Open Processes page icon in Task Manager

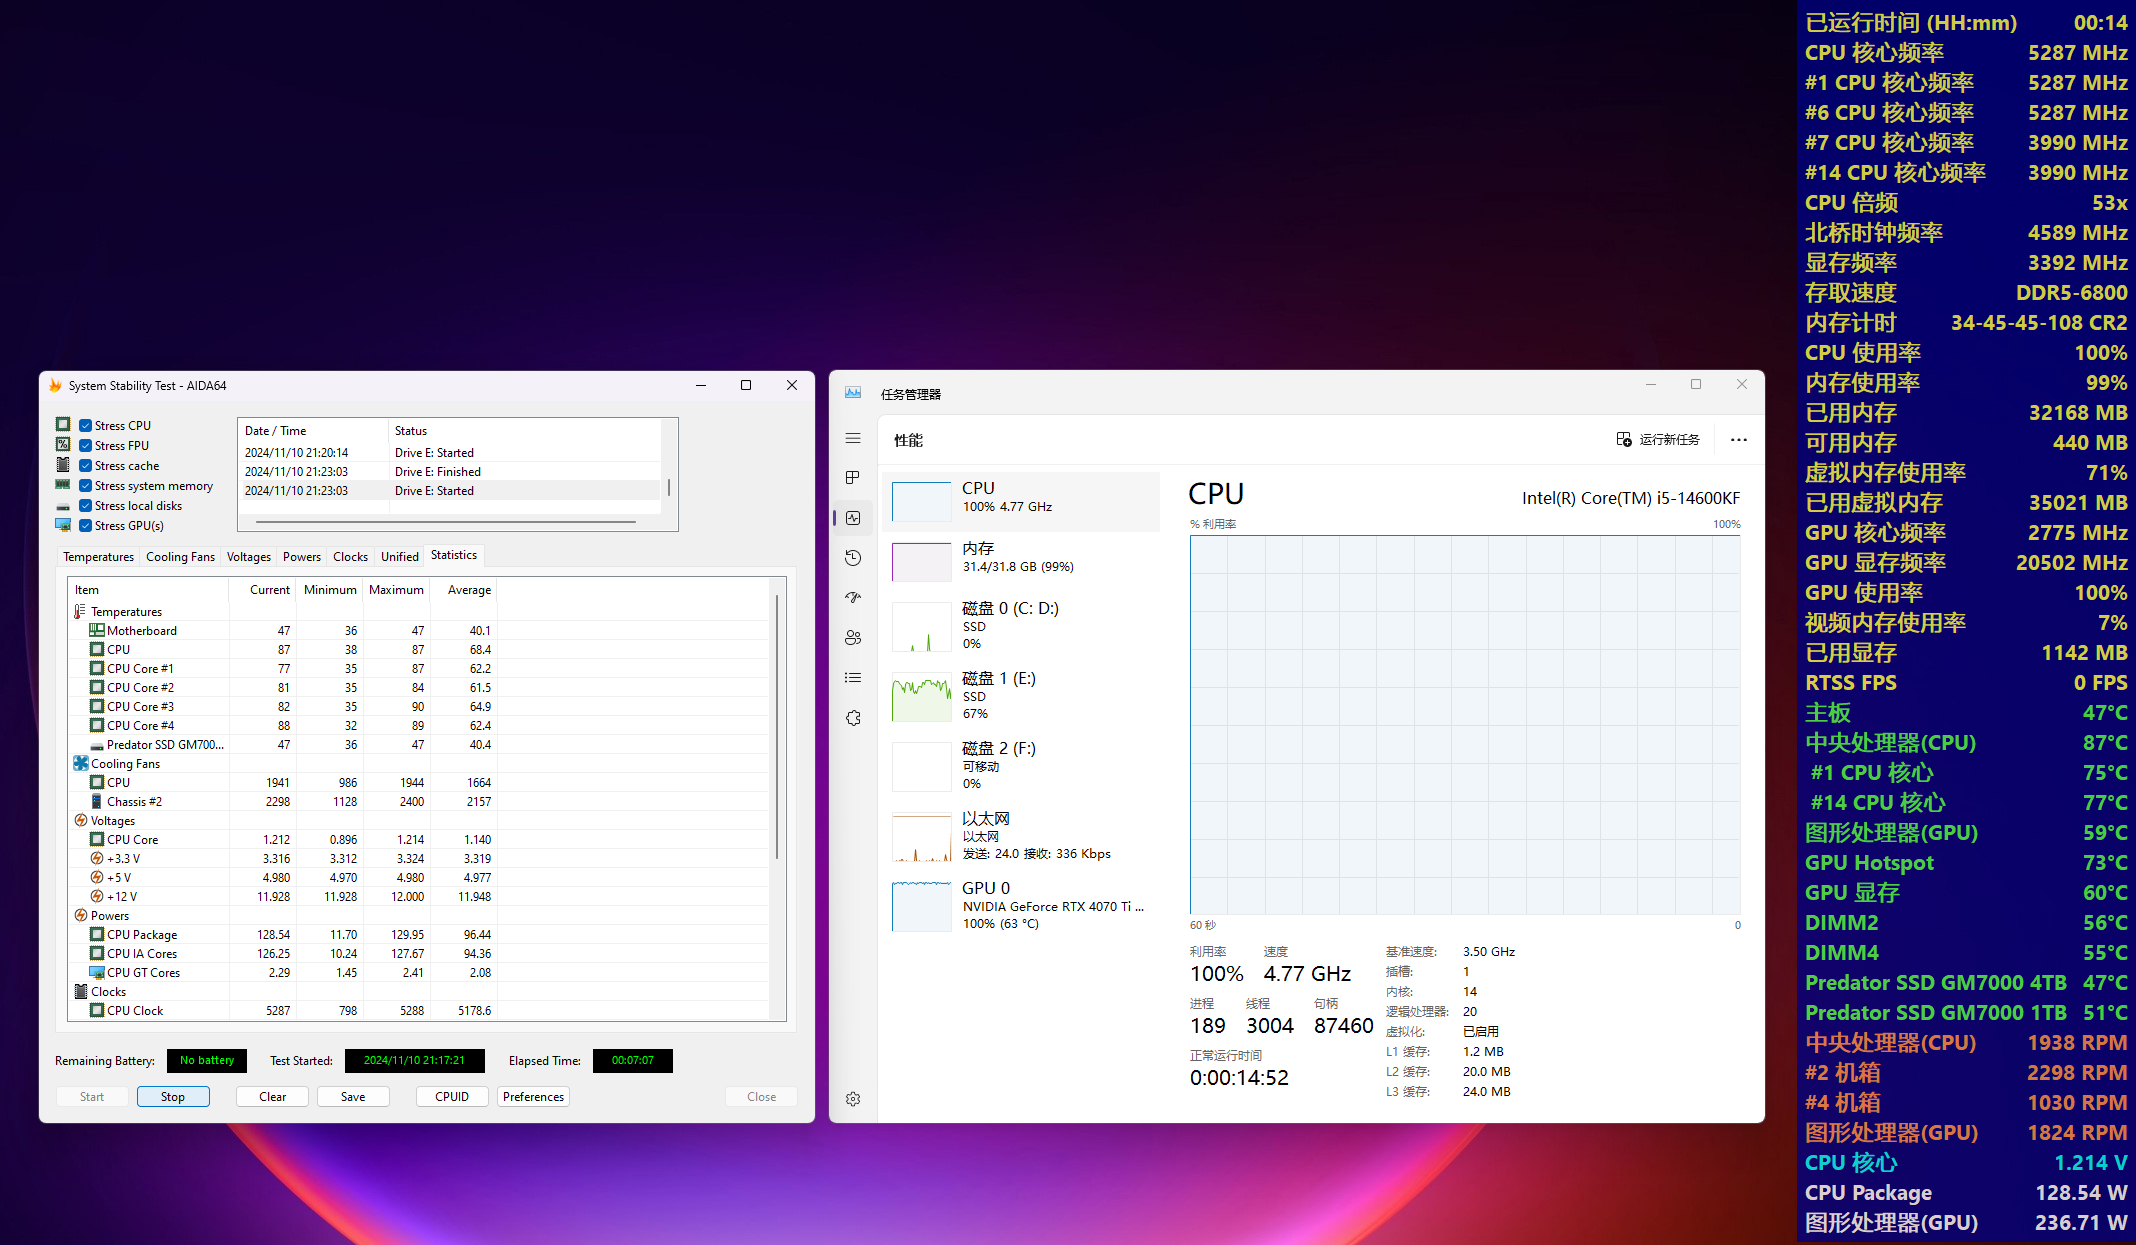(x=853, y=478)
